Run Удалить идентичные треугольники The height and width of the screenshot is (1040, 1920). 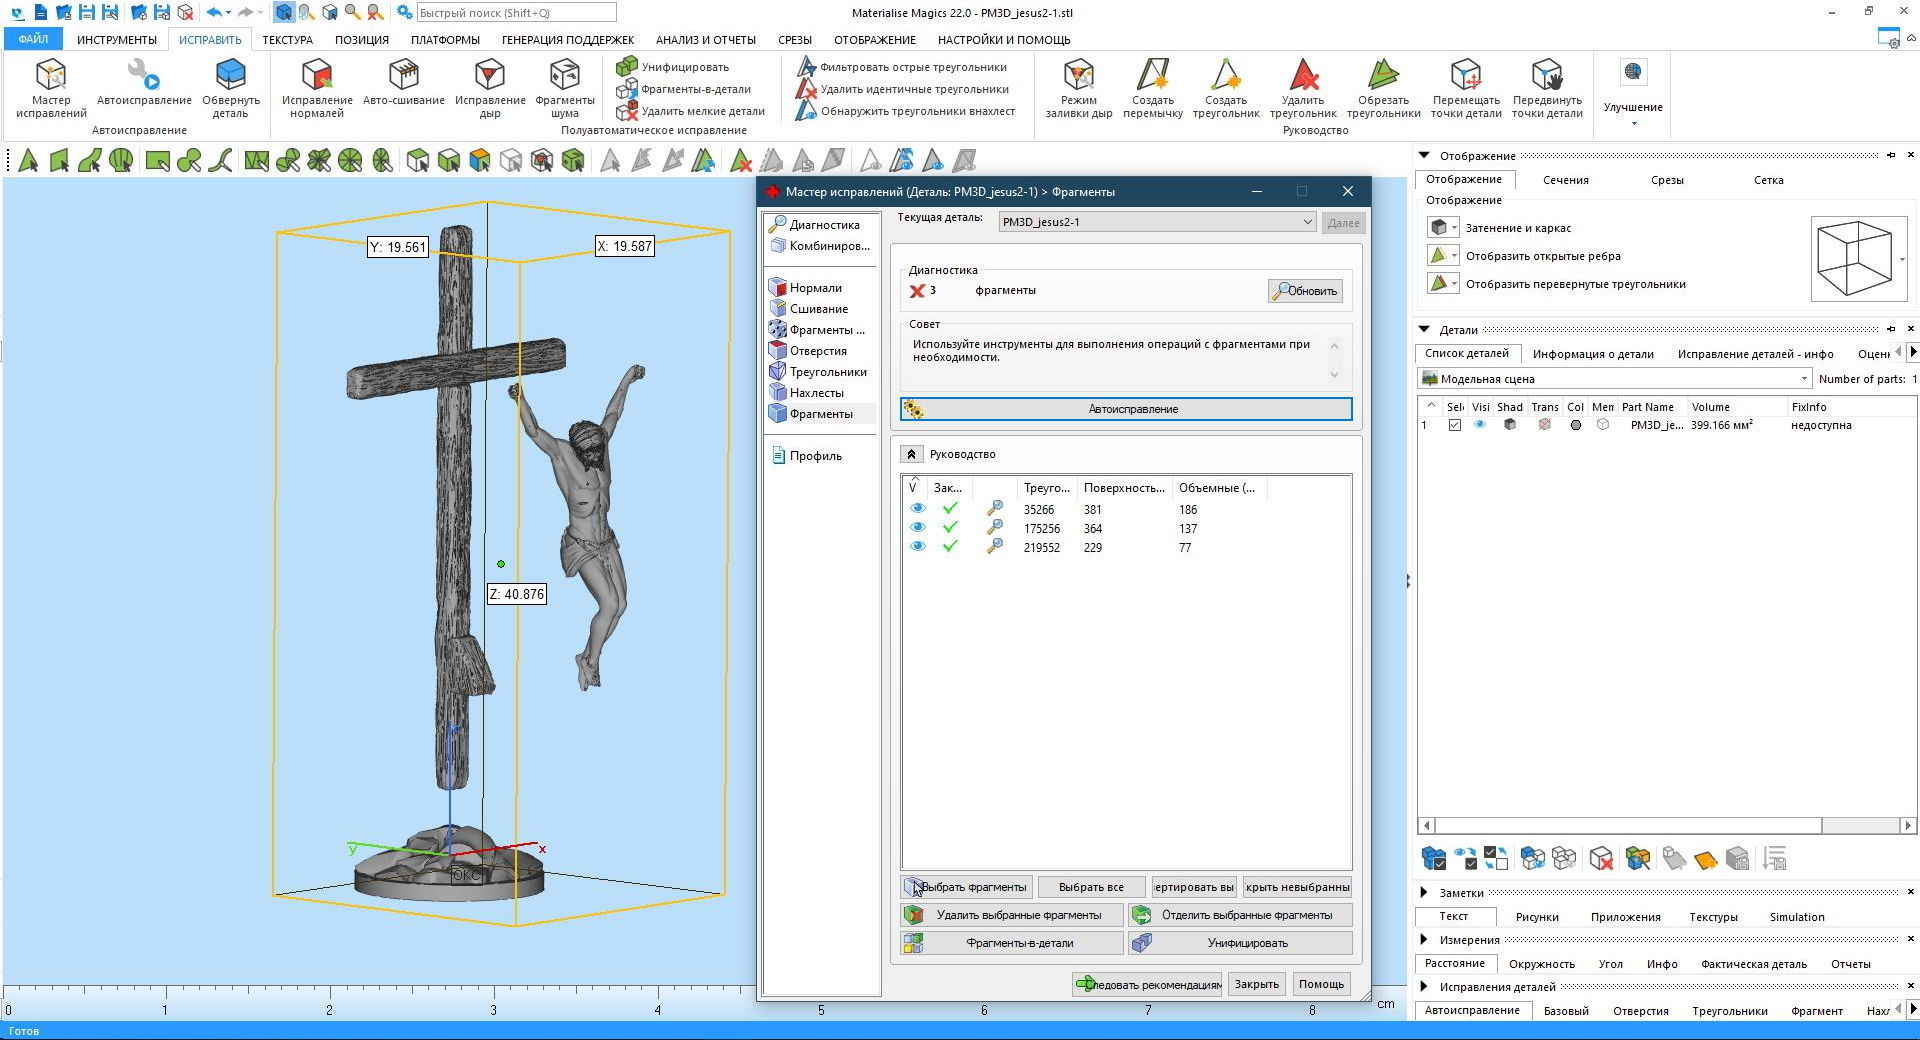[903, 89]
